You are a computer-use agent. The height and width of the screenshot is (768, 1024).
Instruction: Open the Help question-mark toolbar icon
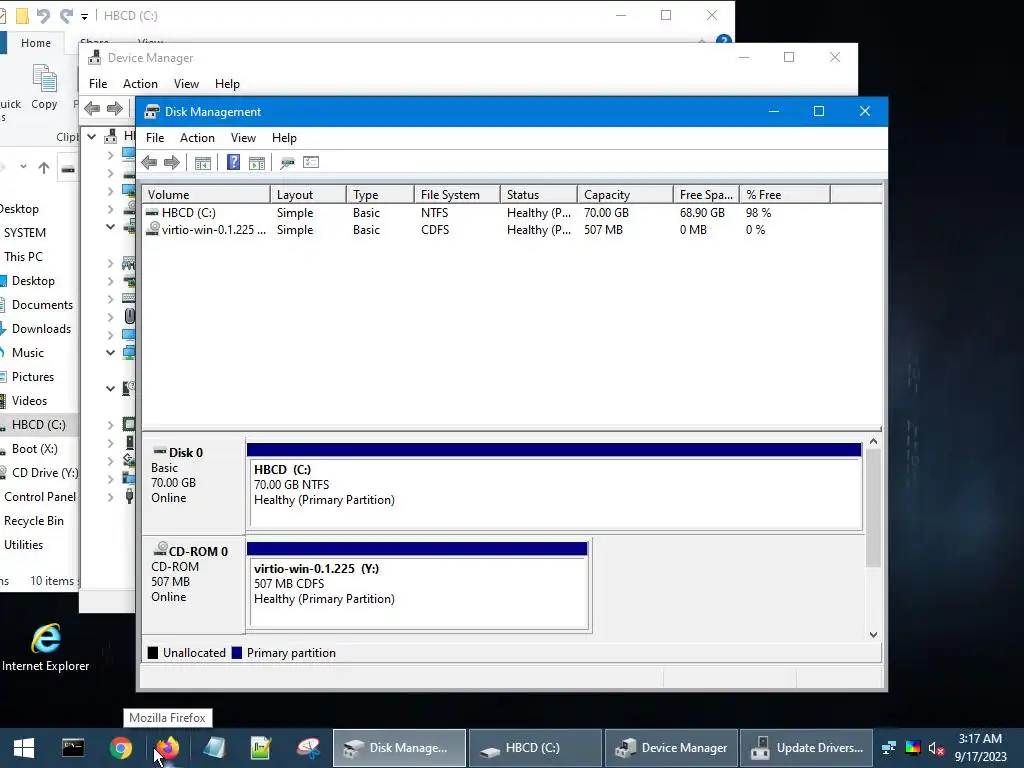[x=233, y=163]
